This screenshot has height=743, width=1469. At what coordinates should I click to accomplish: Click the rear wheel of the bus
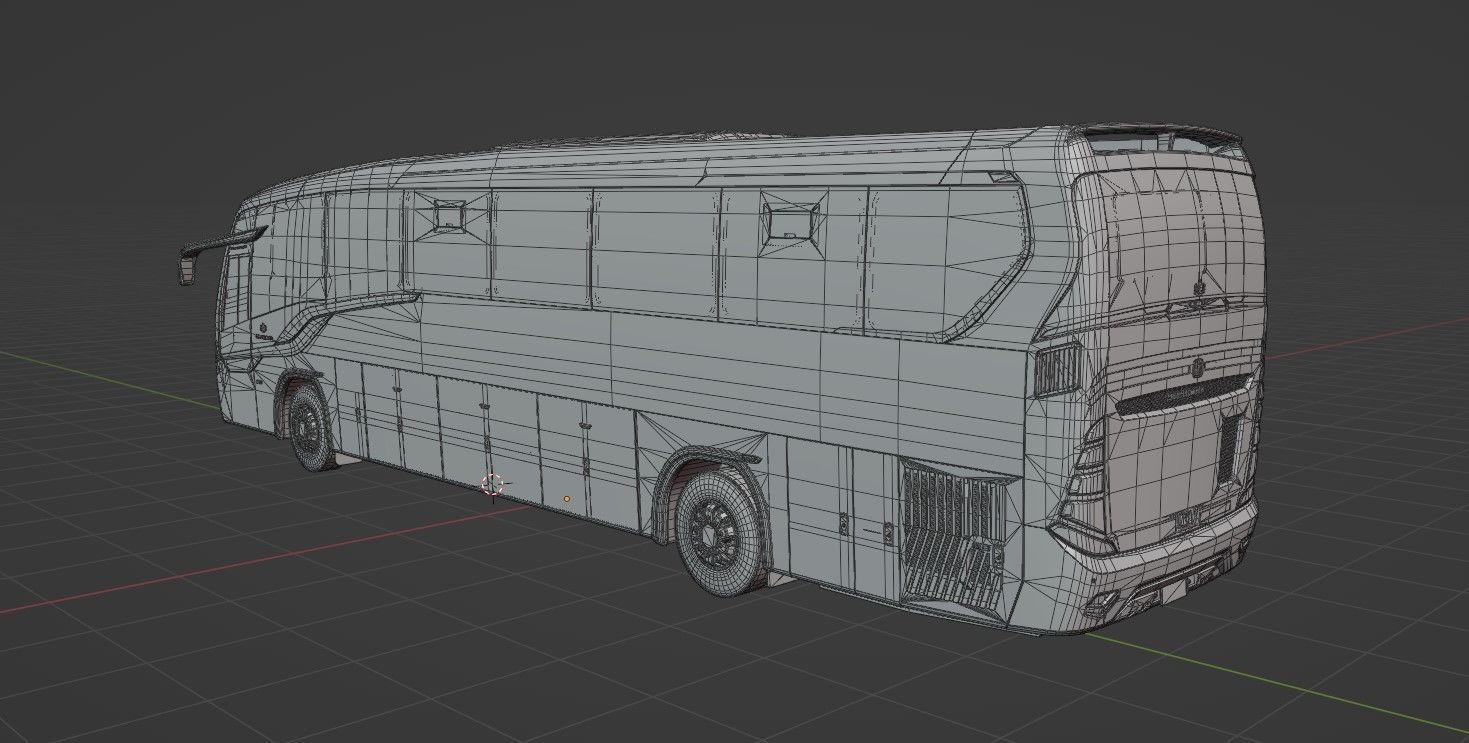[720, 533]
